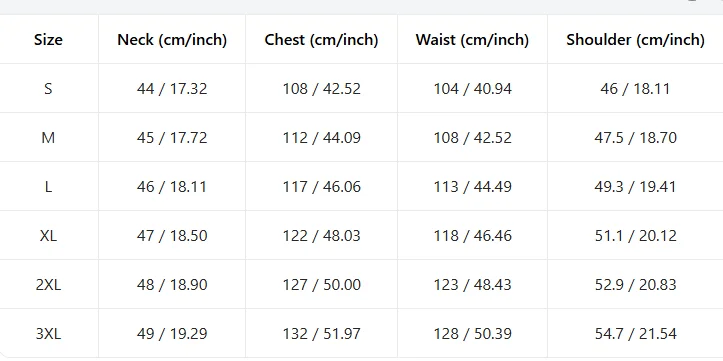
Task: Click the waist value 104 / 40.94
Action: 472,89
